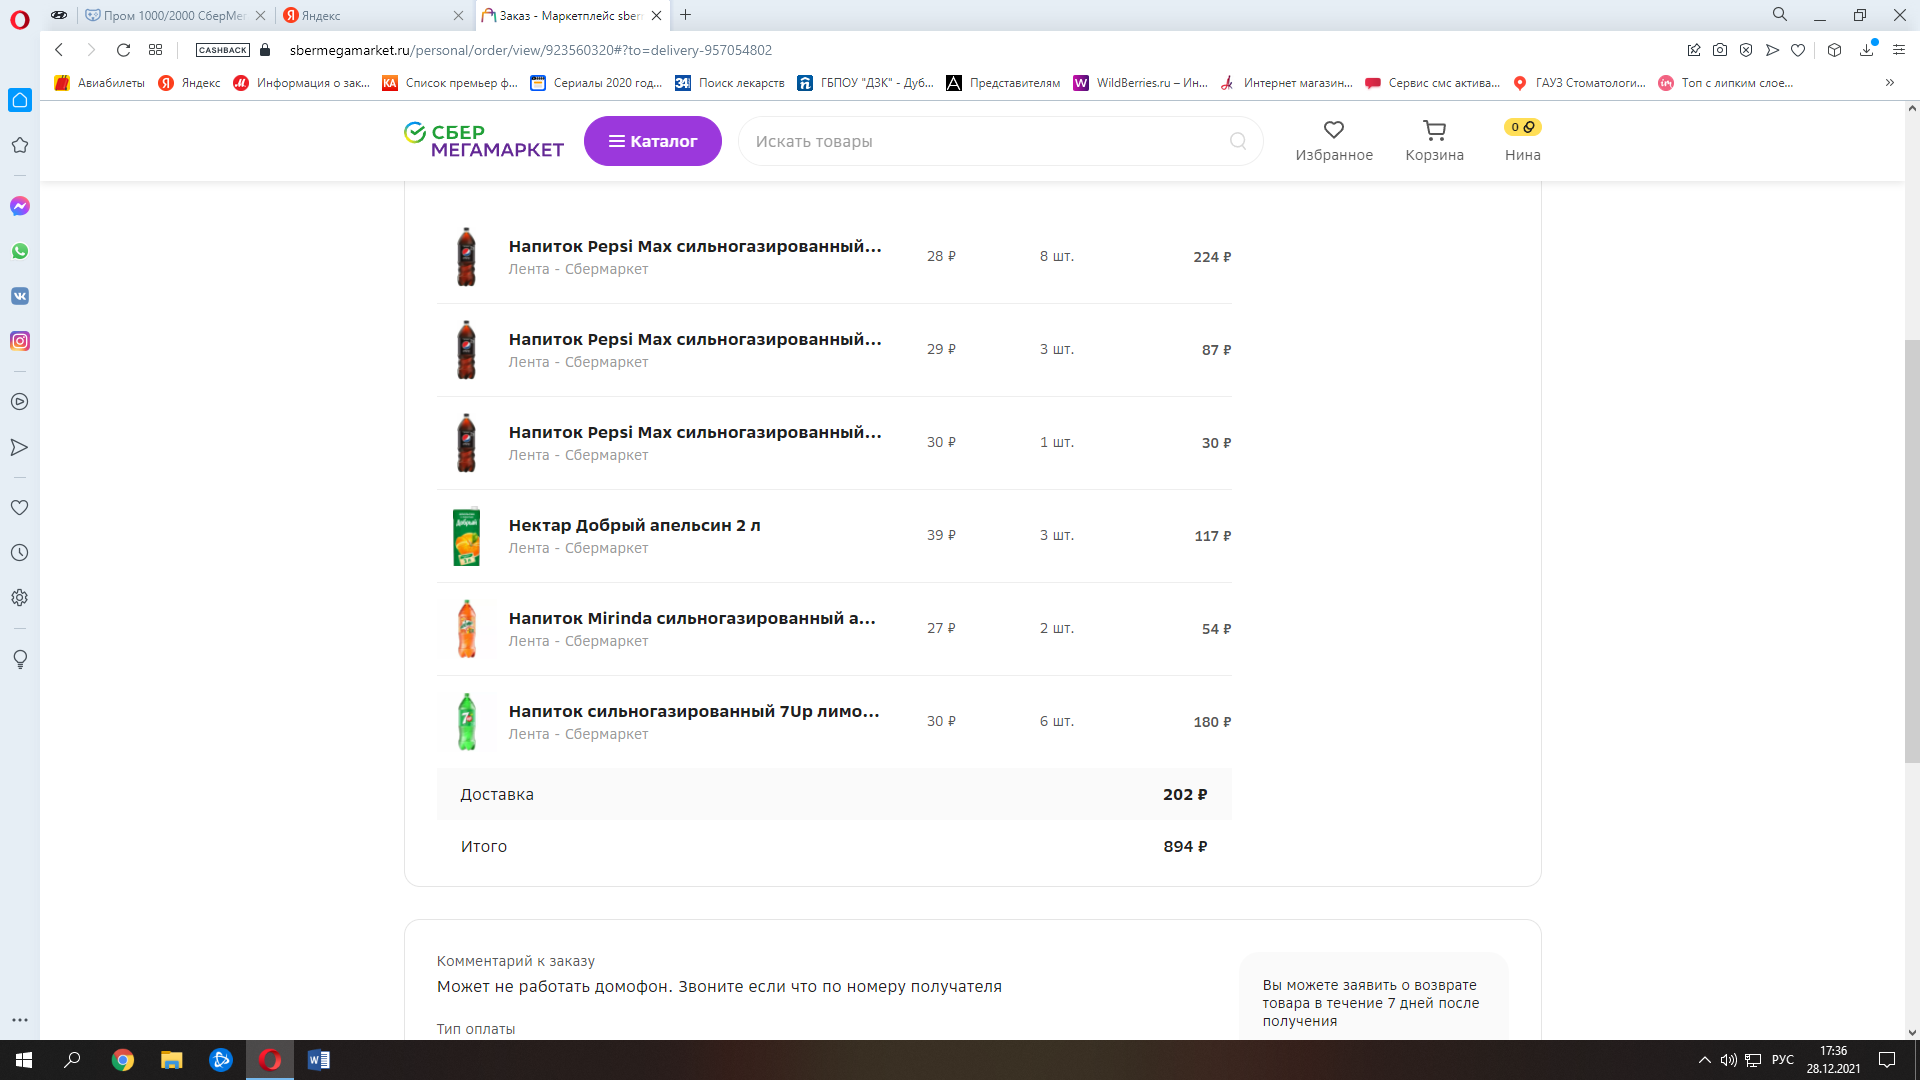1920x1080 pixels.
Task: Launch Google Chrome from taskbar
Action: [123, 1060]
